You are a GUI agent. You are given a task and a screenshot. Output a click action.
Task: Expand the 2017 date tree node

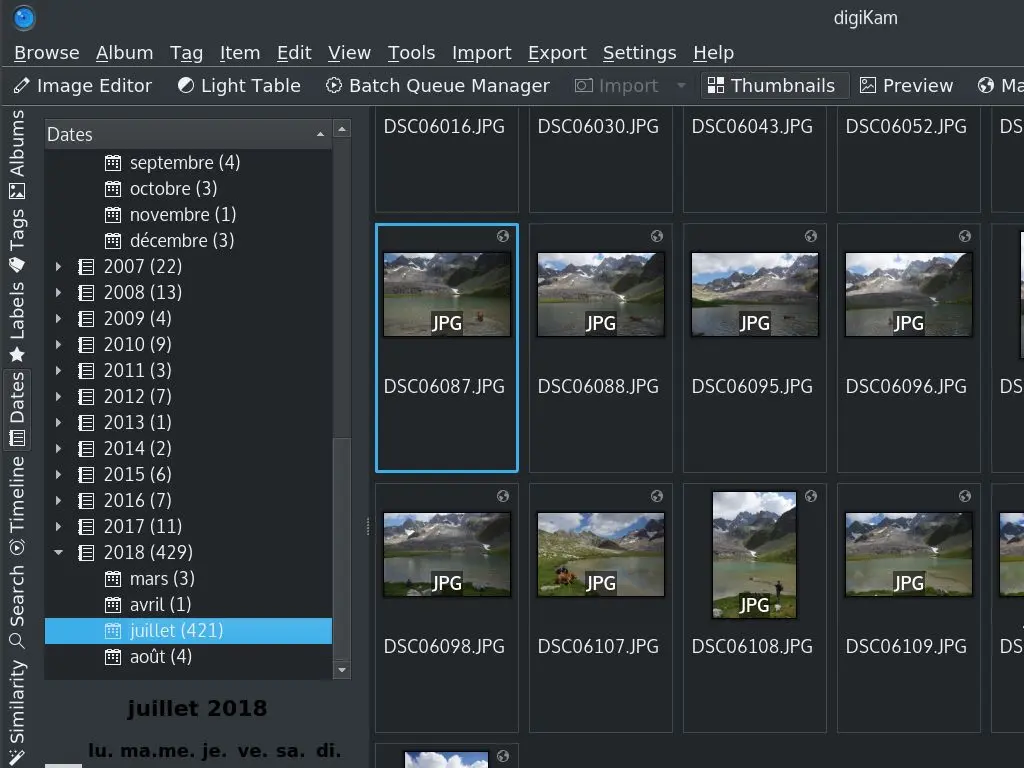[57, 526]
